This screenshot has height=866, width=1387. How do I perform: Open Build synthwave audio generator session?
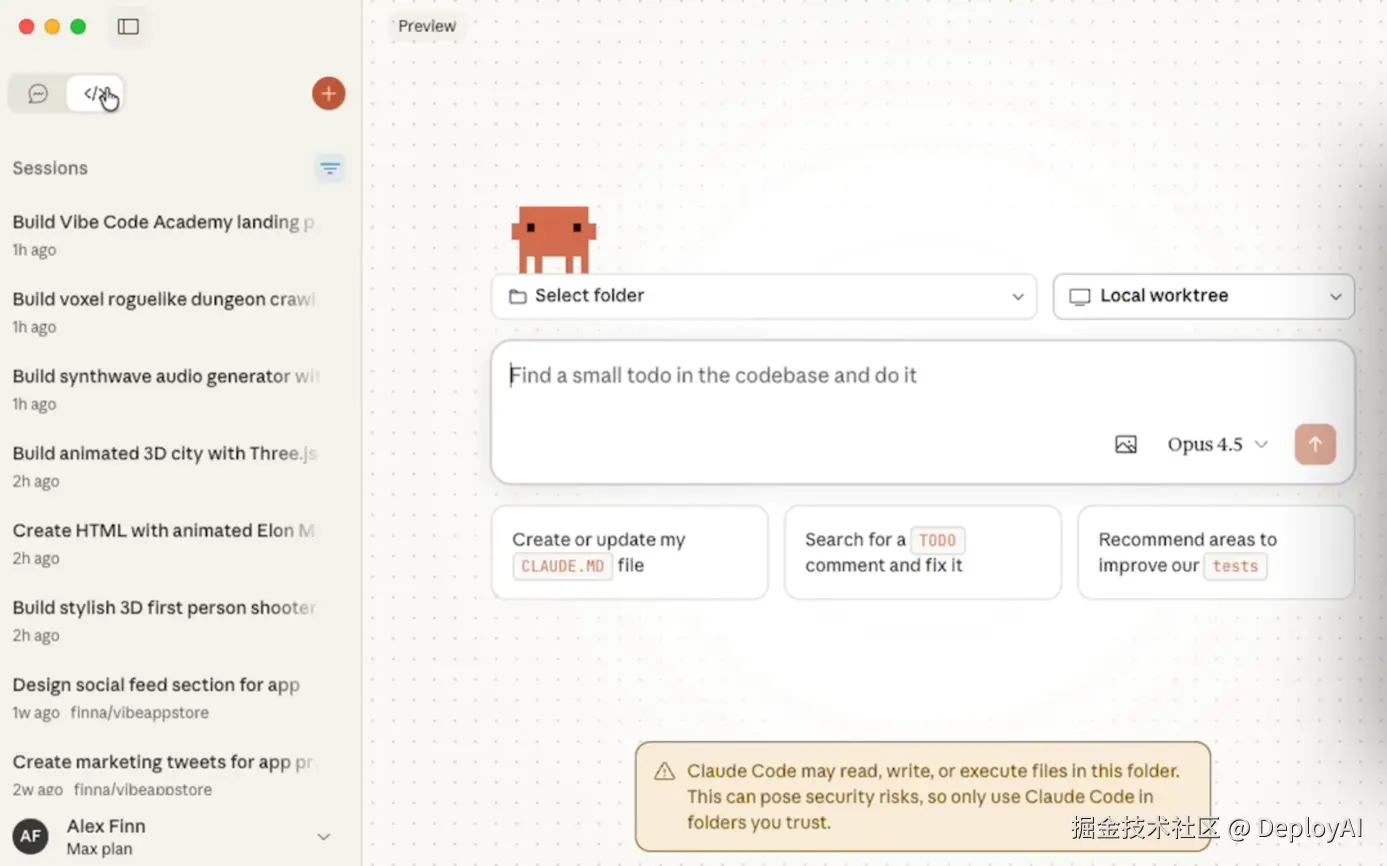(x=164, y=389)
